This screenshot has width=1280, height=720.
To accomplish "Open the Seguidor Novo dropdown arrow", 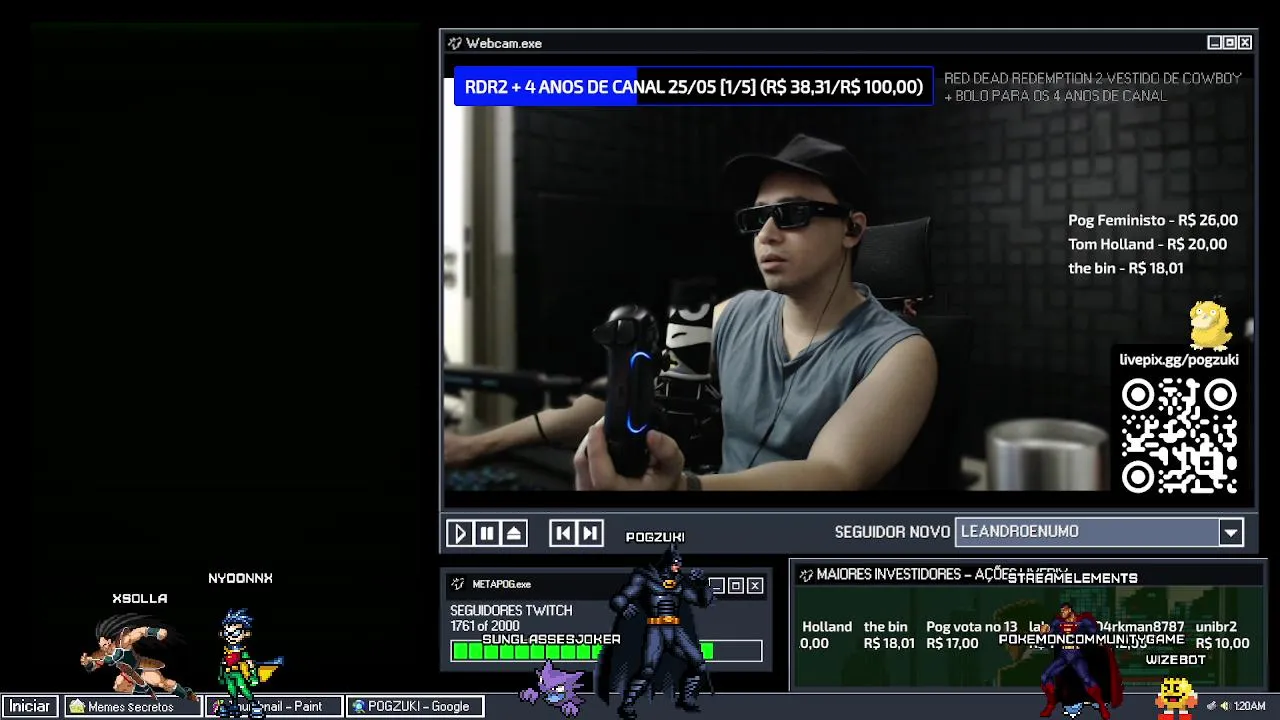I will pos(1231,532).
